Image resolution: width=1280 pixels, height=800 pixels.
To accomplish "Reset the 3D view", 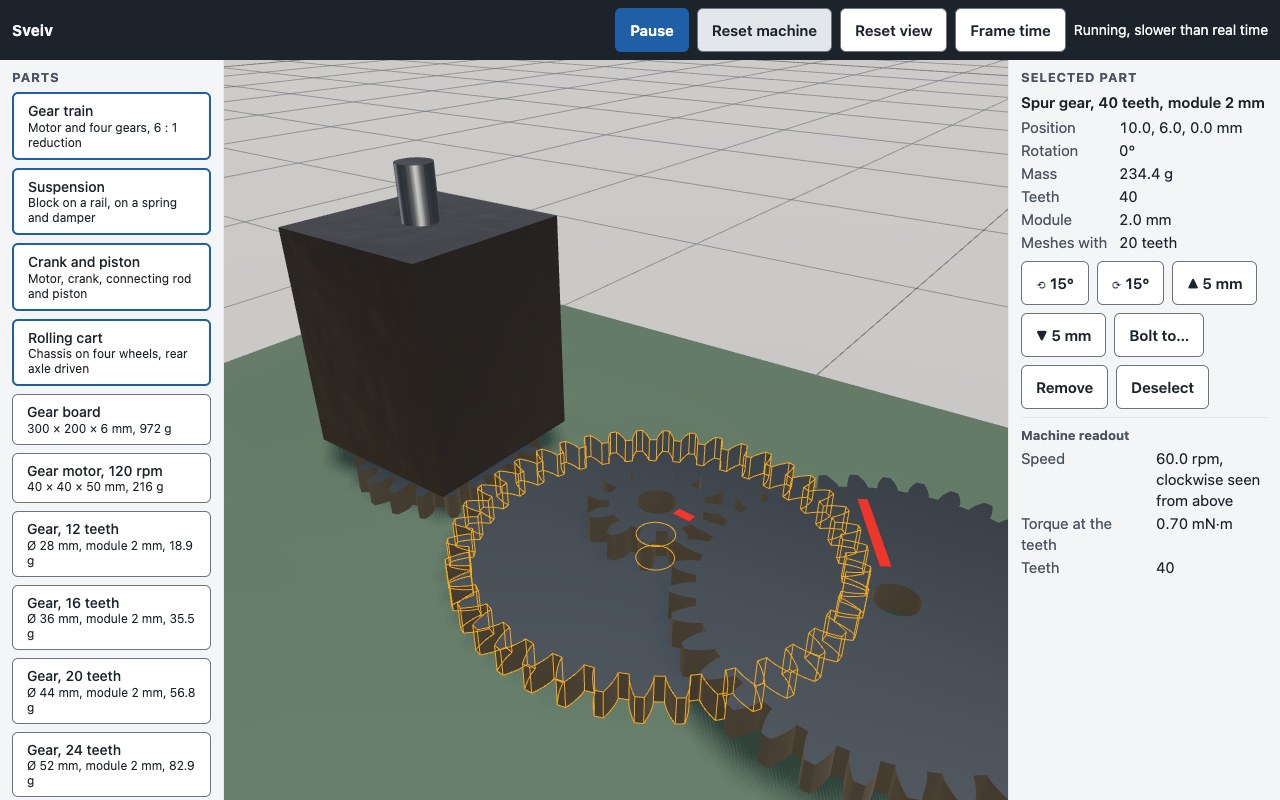I will pyautogui.click(x=894, y=30).
